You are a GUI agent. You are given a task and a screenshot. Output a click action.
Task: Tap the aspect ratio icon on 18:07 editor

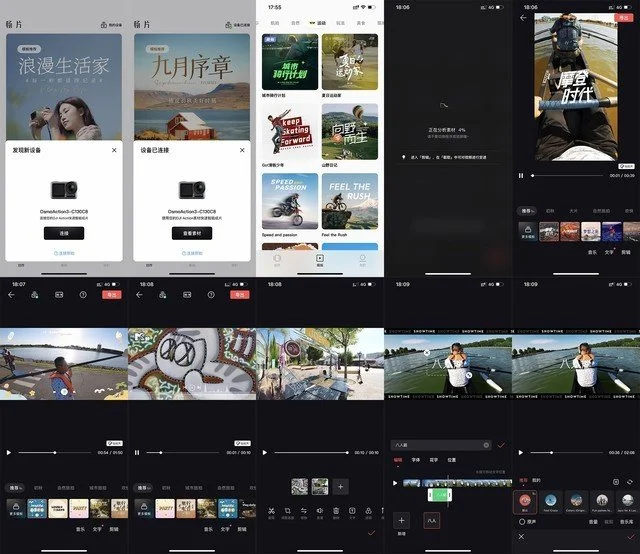(x=59, y=295)
